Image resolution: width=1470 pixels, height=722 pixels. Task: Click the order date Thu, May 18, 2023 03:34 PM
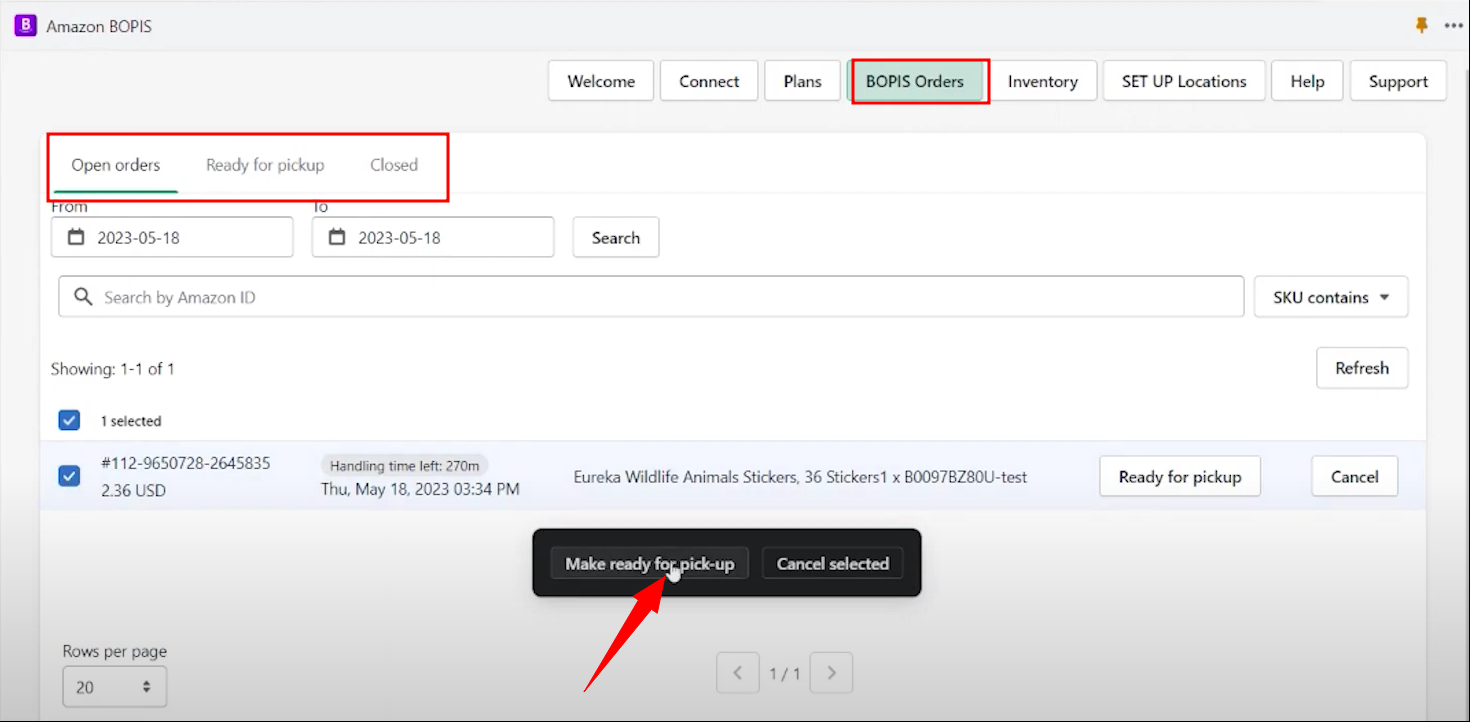420,489
